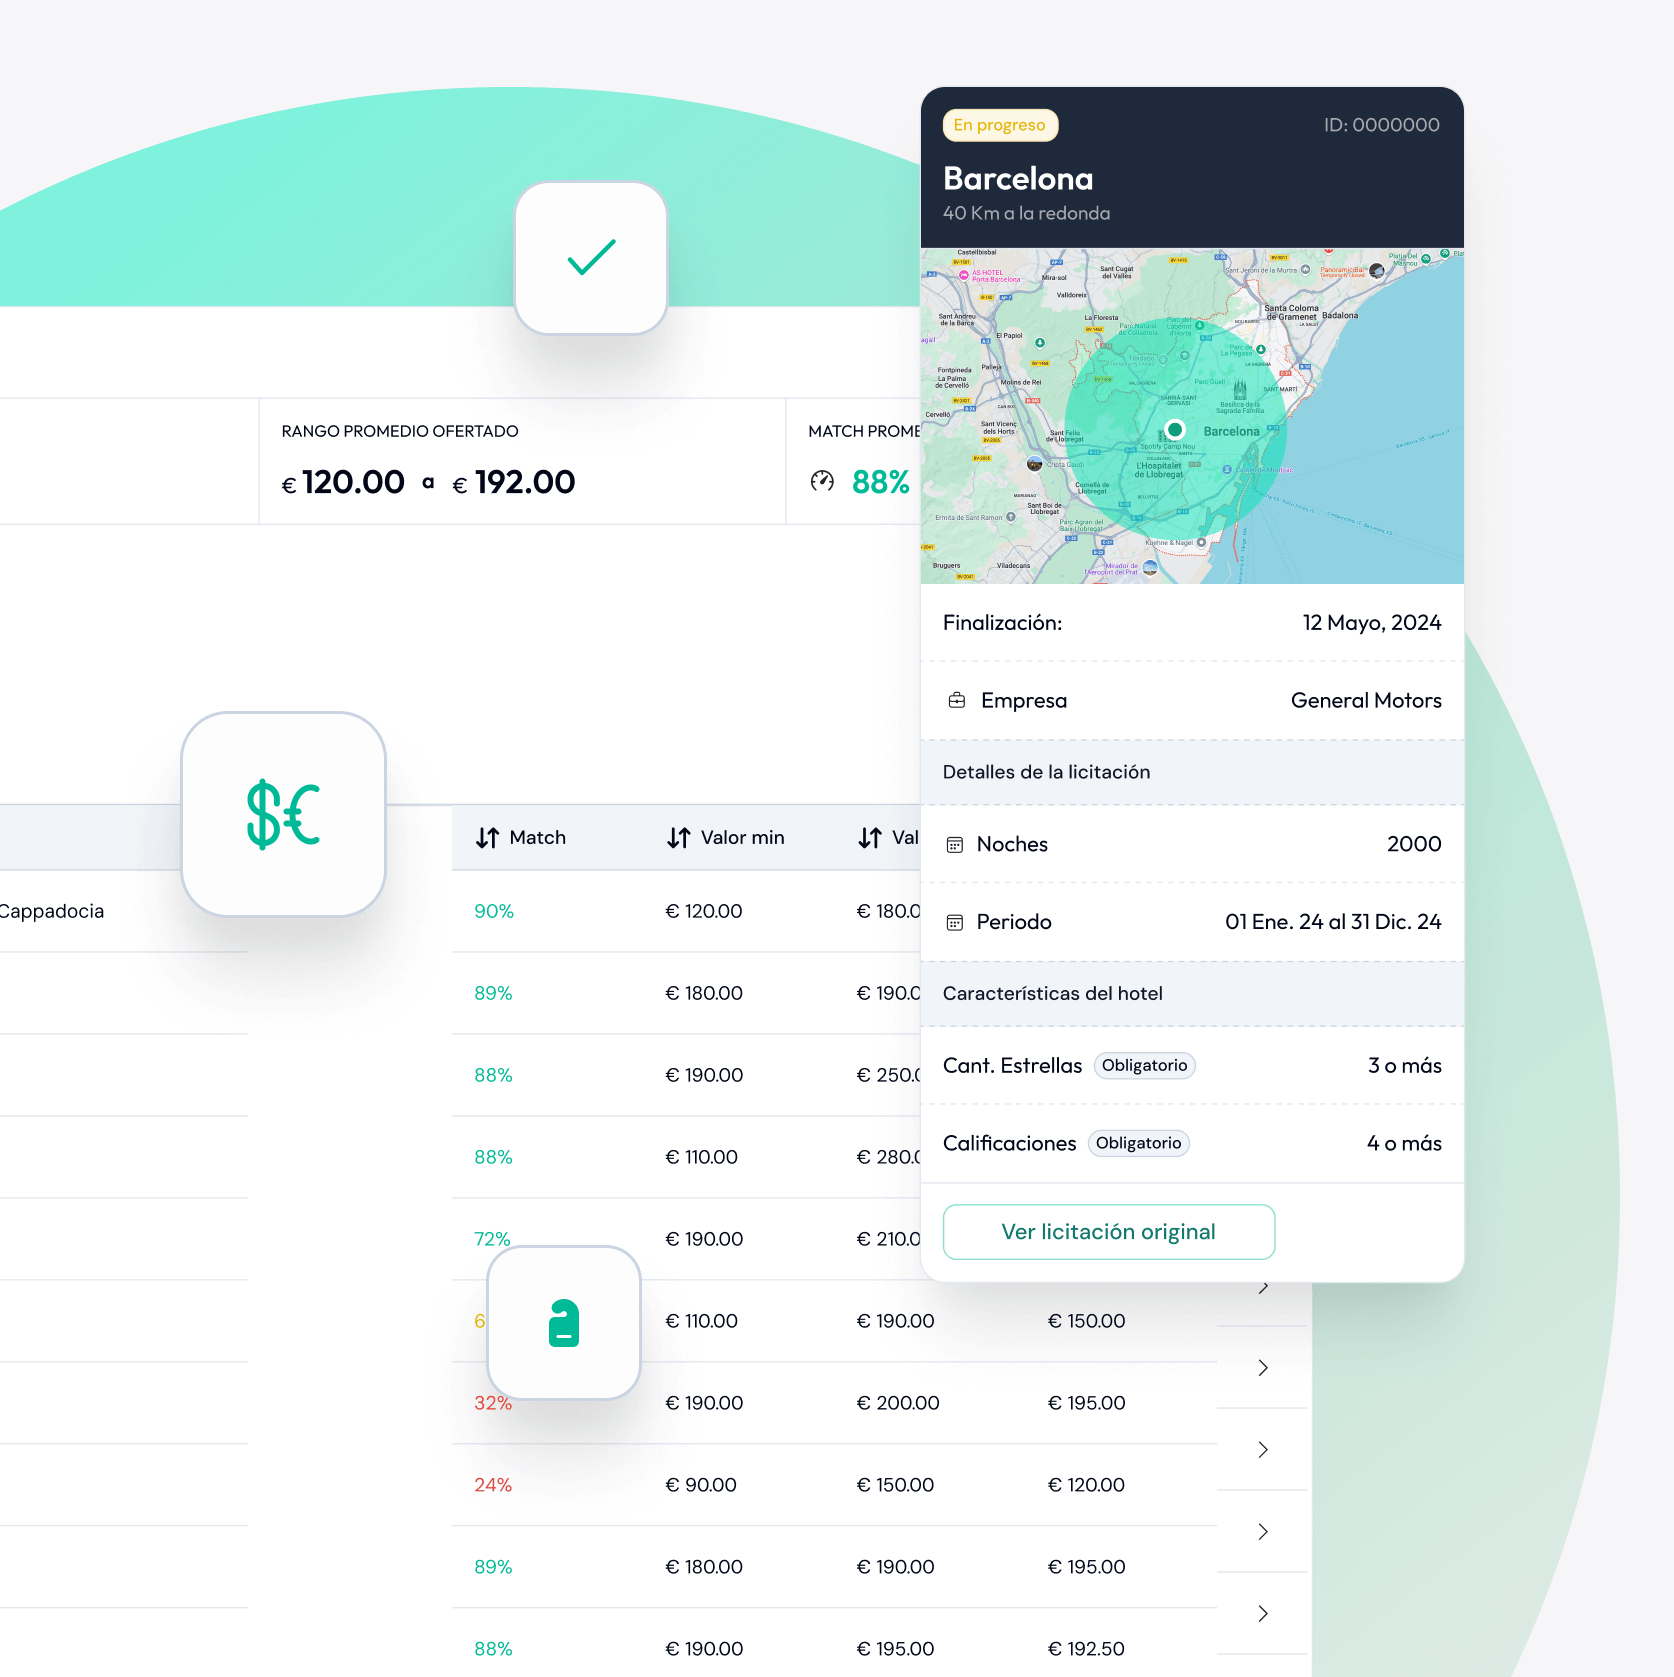The width and height of the screenshot is (1674, 1677).
Task: Click the green checkmark icon tile
Action: point(591,258)
